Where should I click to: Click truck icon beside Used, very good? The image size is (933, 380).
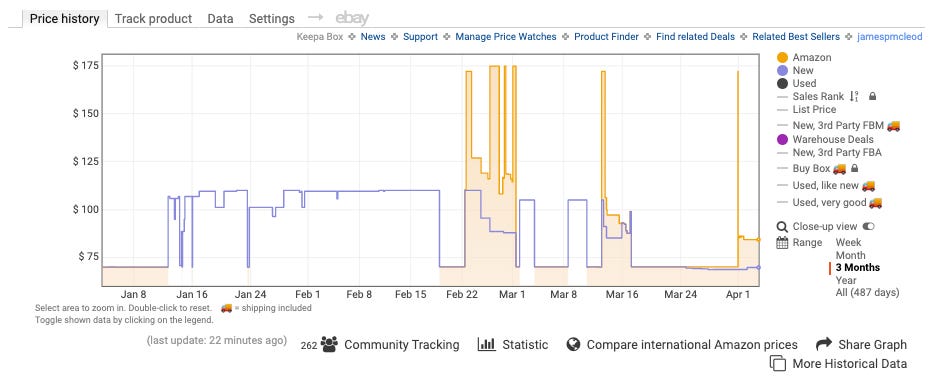[875, 203]
